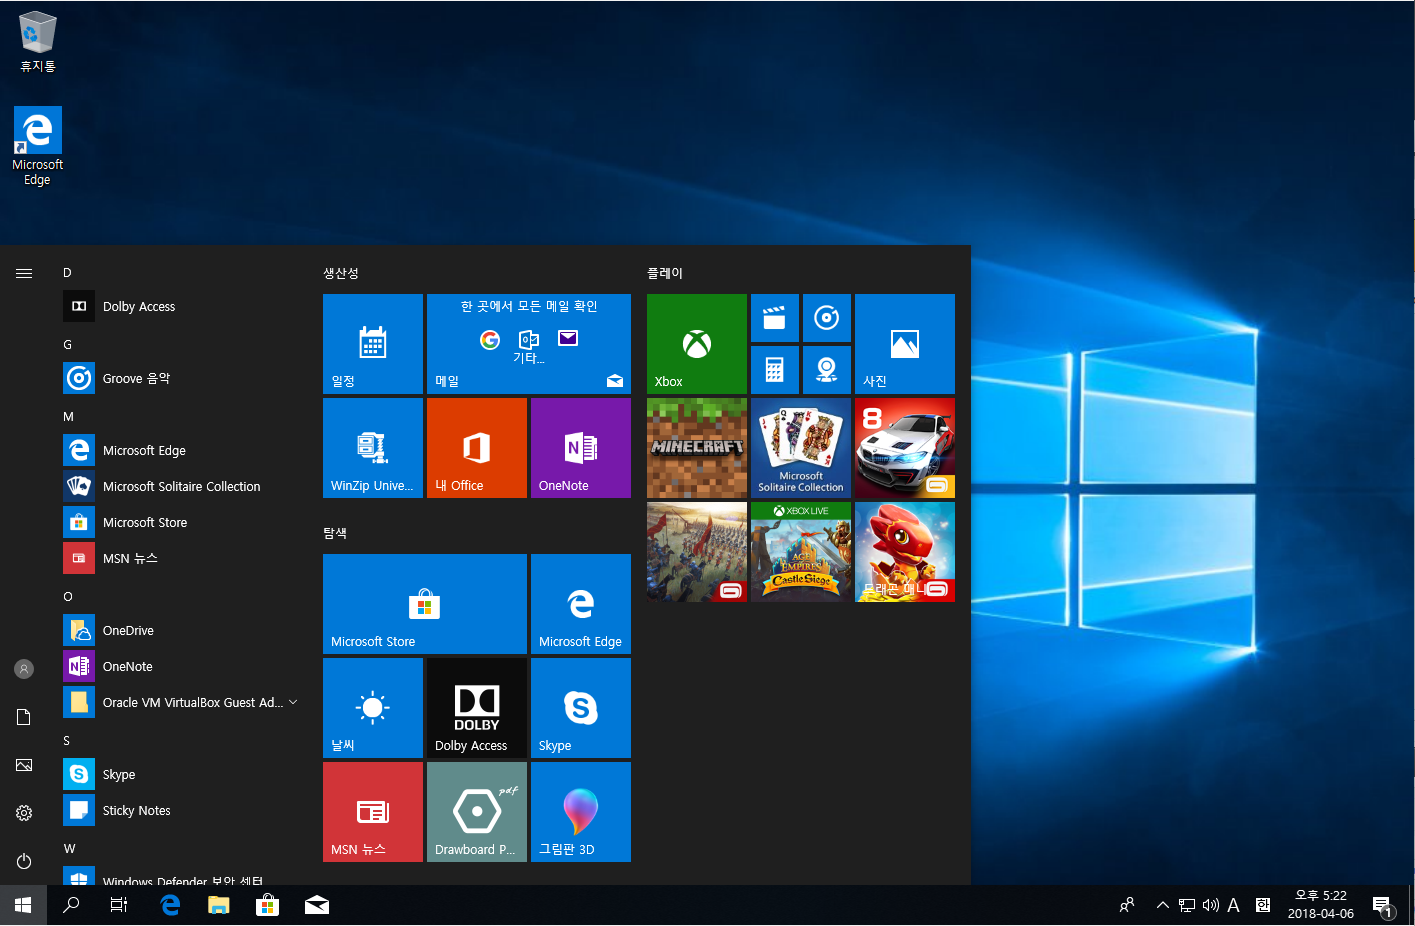Open the wide Microsoft Store tile

point(425,604)
